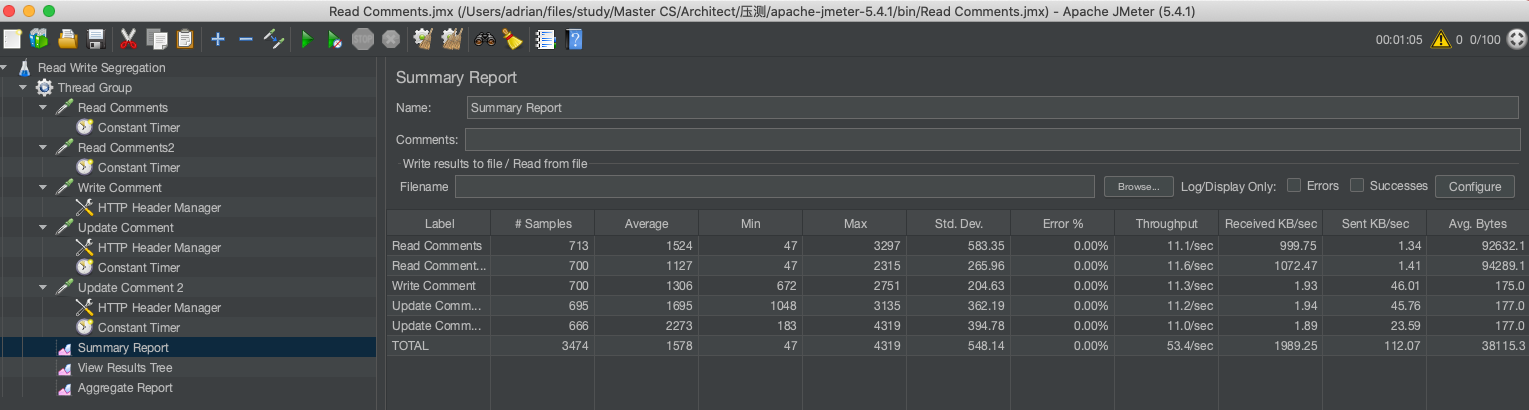Open Help with question mark icon
This screenshot has height=410, width=1529.
(x=574, y=40)
